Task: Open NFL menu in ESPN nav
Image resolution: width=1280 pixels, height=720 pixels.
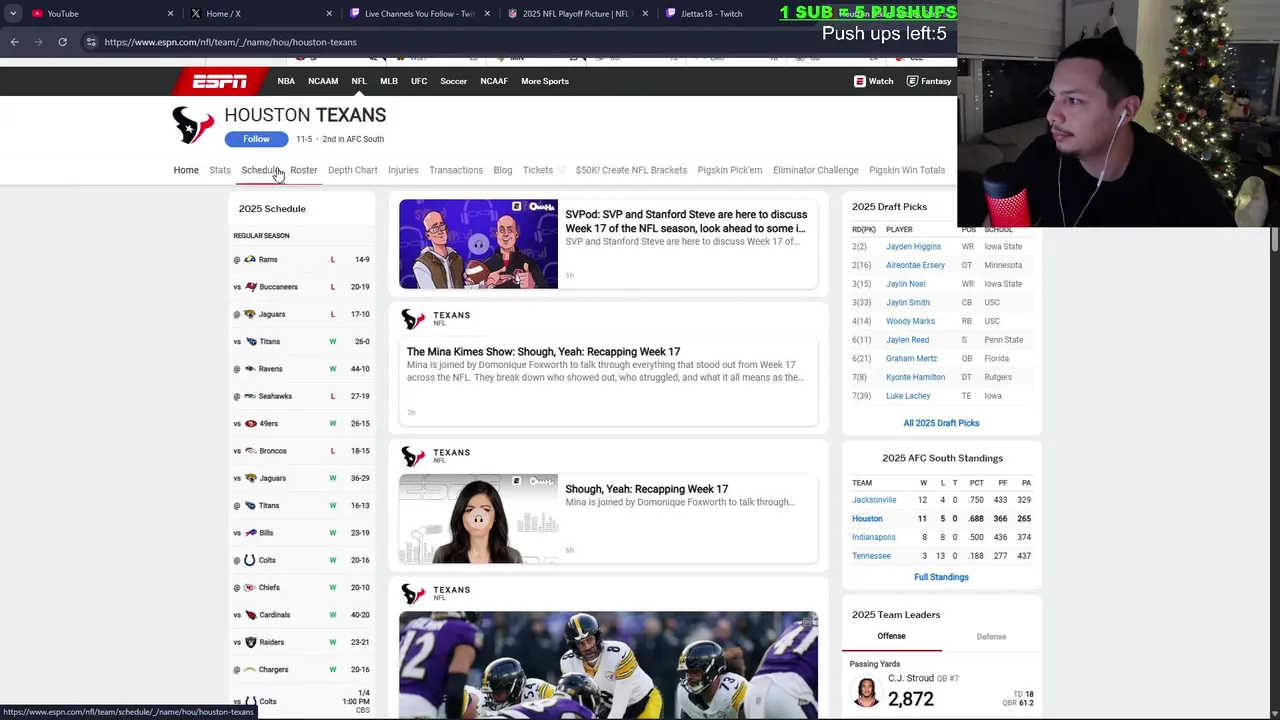Action: tap(359, 81)
